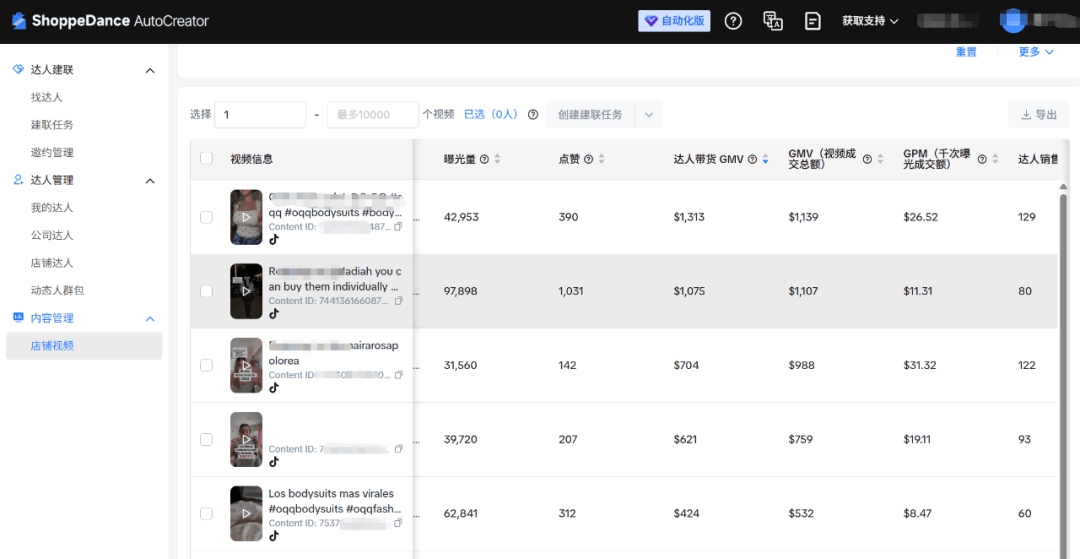This screenshot has height=559, width=1080.
Task: Play thumbnail of video with 31,560 曝光量
Action: (x=247, y=365)
